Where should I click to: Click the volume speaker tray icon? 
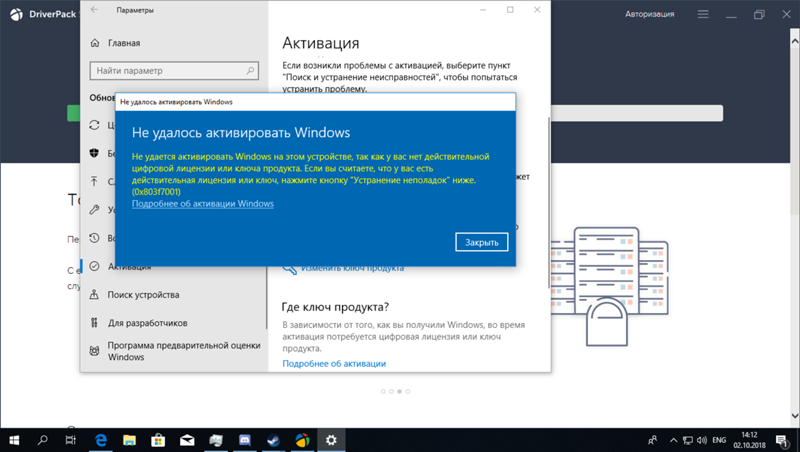click(702, 440)
